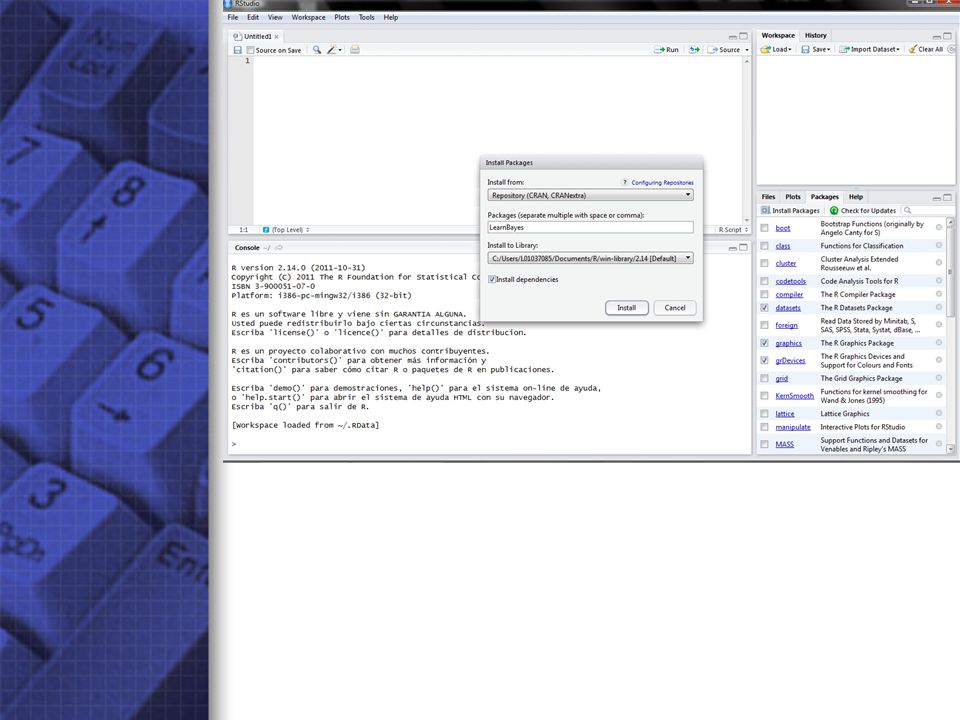Click the Install button in the dialog
This screenshot has height=720, width=960.
click(626, 308)
